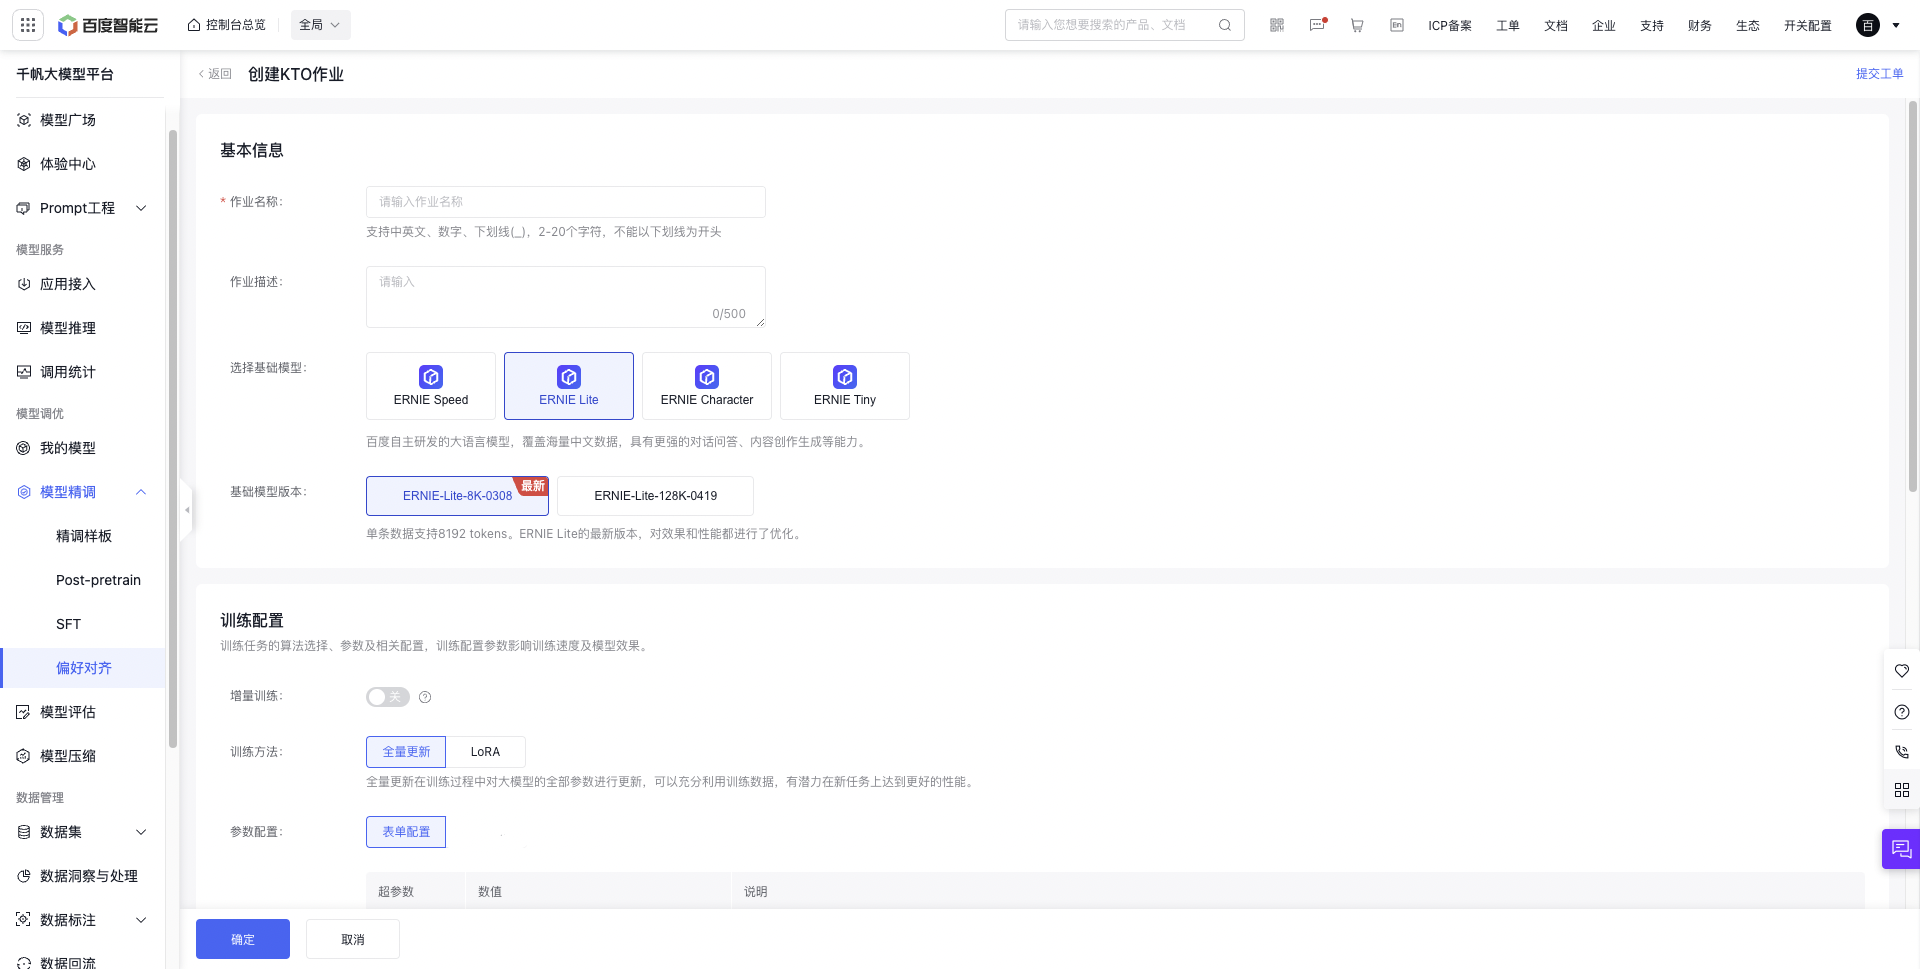Open 控制台总览 home link
The width and height of the screenshot is (1920, 969).
(227, 25)
